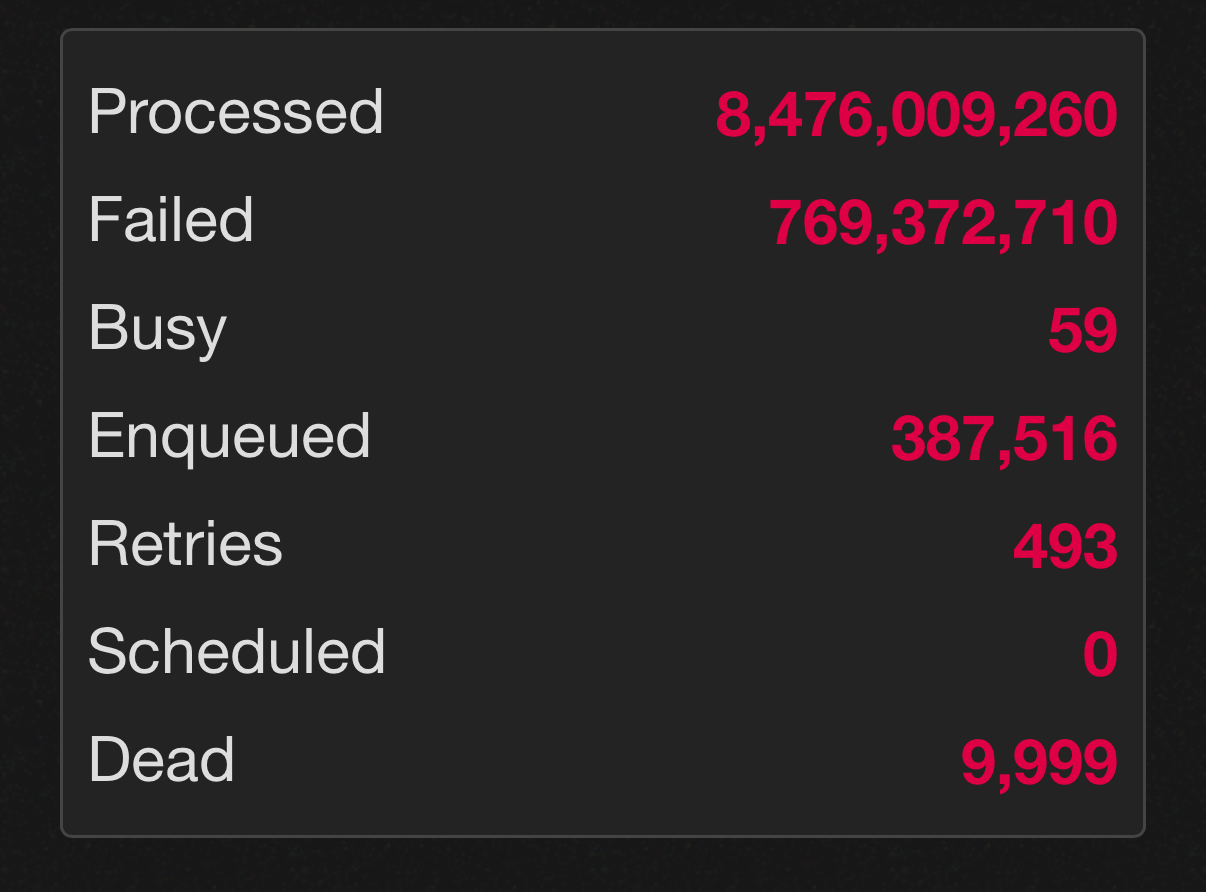Click the scheduled count 0
Viewport: 1206px width, 892px height.
tap(1100, 655)
